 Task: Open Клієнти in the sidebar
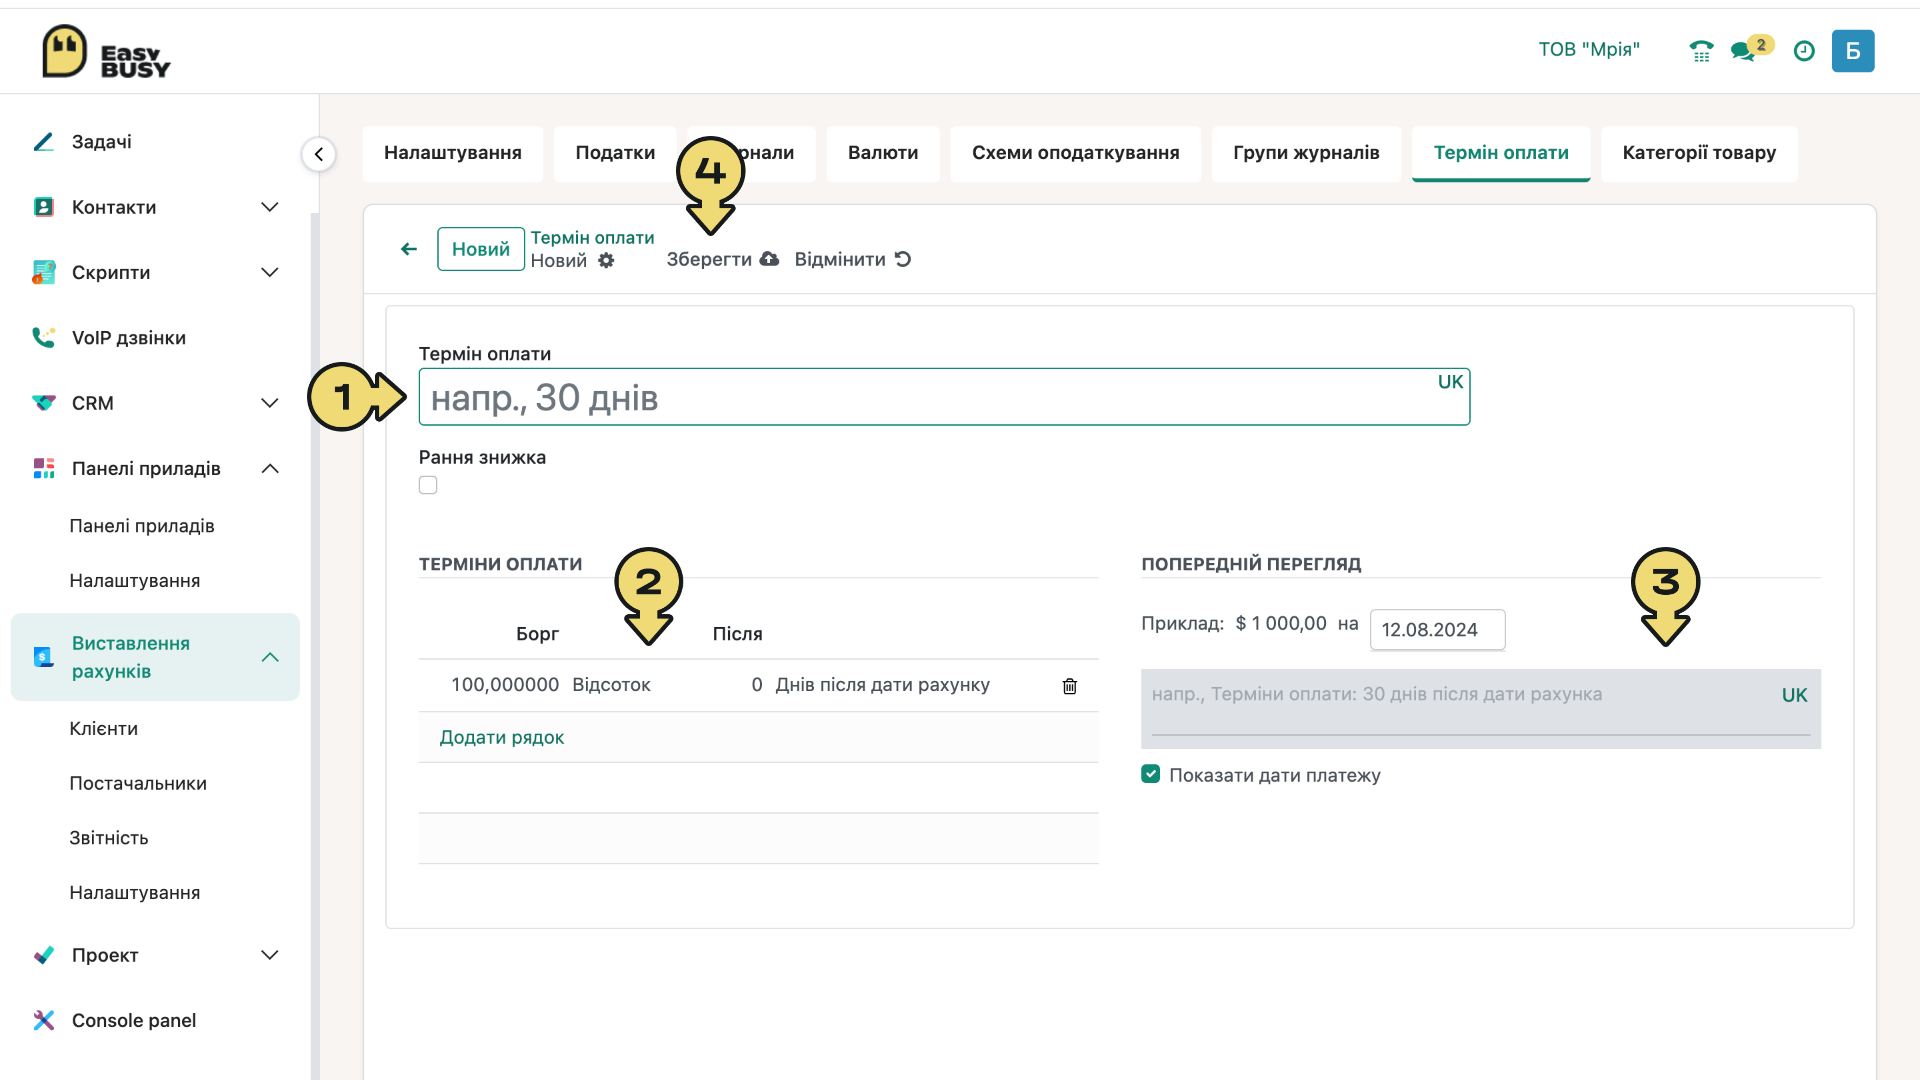coord(104,728)
